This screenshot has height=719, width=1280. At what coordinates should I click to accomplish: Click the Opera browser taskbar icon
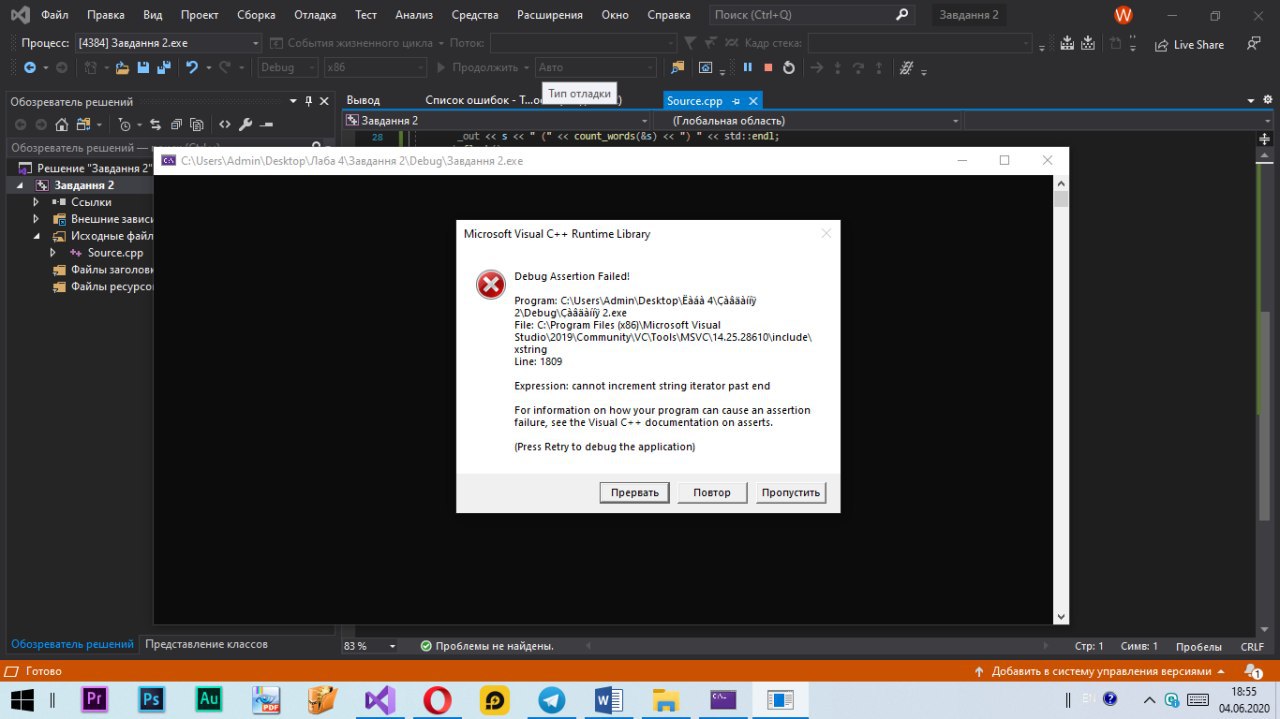pos(437,700)
